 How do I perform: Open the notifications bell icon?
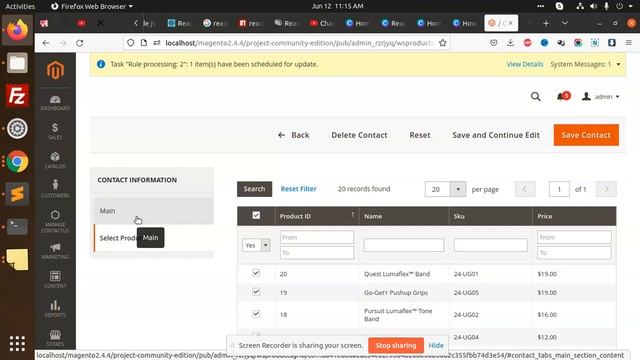561,97
